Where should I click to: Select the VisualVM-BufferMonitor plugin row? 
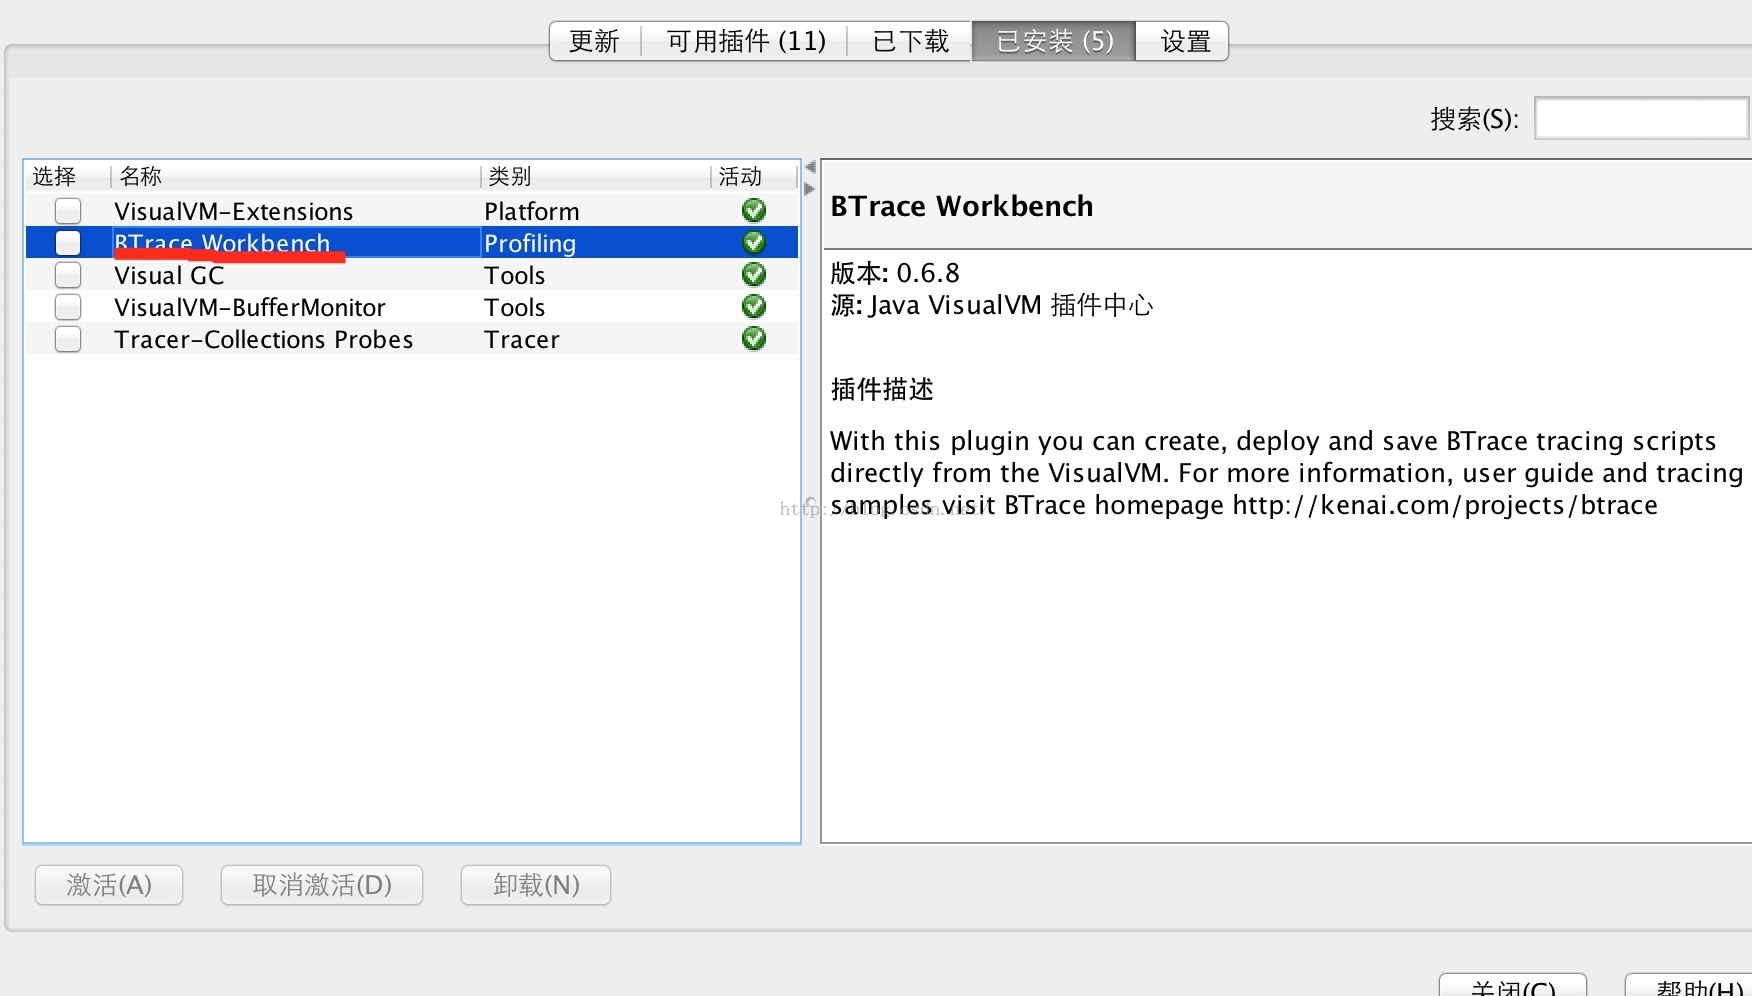(411, 307)
